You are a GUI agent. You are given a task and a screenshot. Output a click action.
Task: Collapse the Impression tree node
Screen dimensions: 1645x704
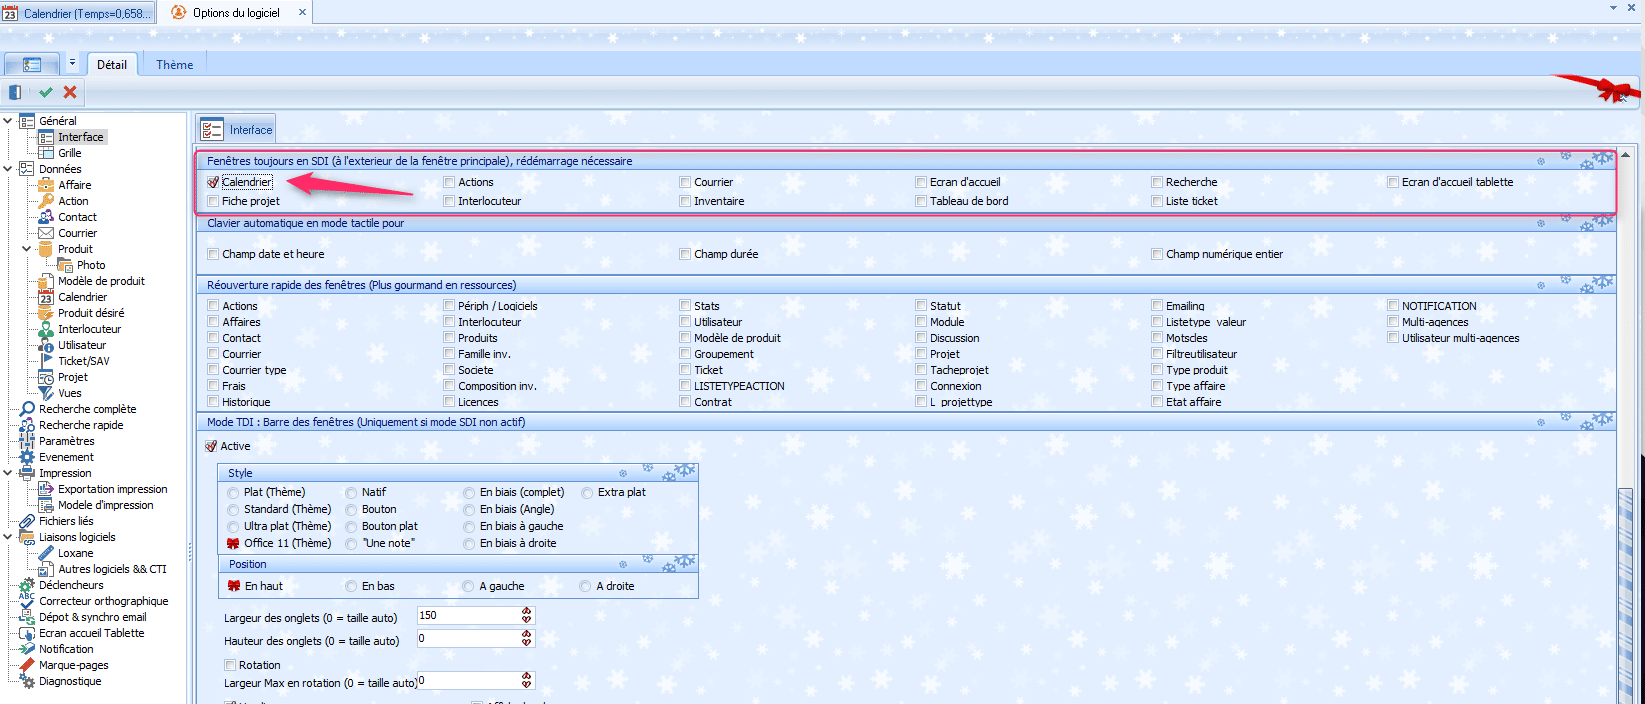tap(8, 473)
